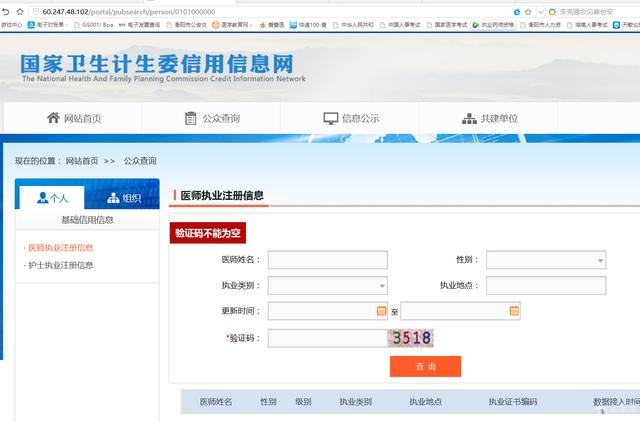Click the 医师姓名 input field
The image size is (640, 422).
(x=328, y=260)
